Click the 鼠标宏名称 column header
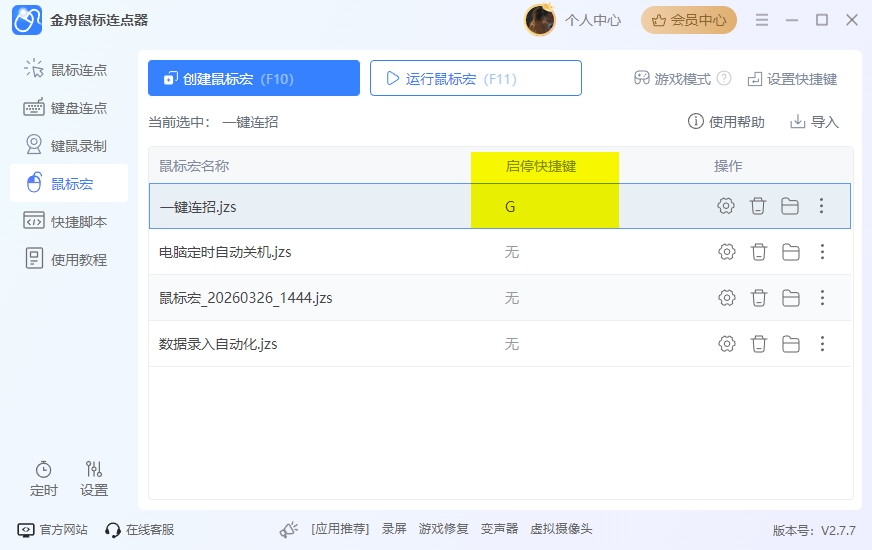Screen dimensions: 872x550 pos(194,166)
